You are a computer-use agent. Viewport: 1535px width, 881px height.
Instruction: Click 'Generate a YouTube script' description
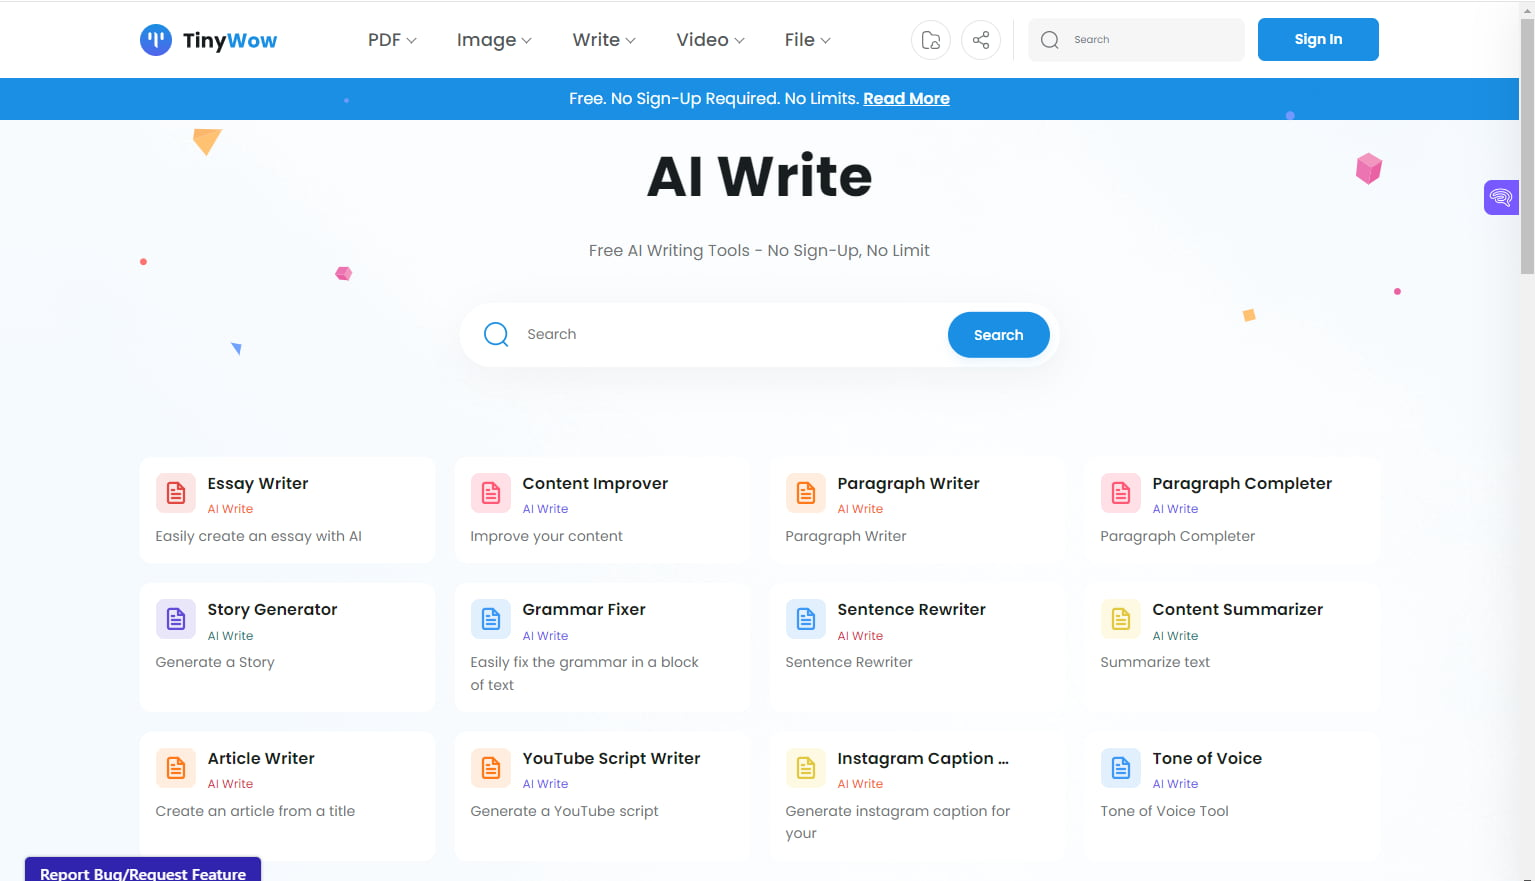tap(564, 811)
